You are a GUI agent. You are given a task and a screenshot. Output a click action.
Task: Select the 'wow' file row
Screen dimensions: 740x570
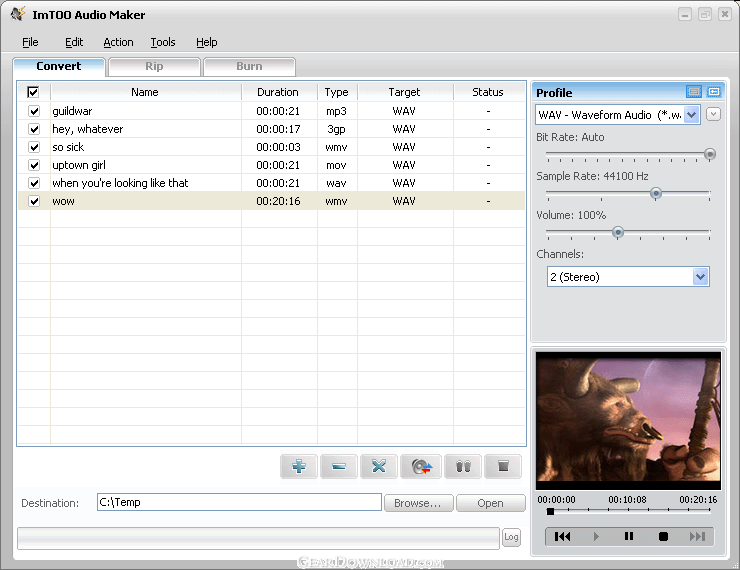click(271, 201)
